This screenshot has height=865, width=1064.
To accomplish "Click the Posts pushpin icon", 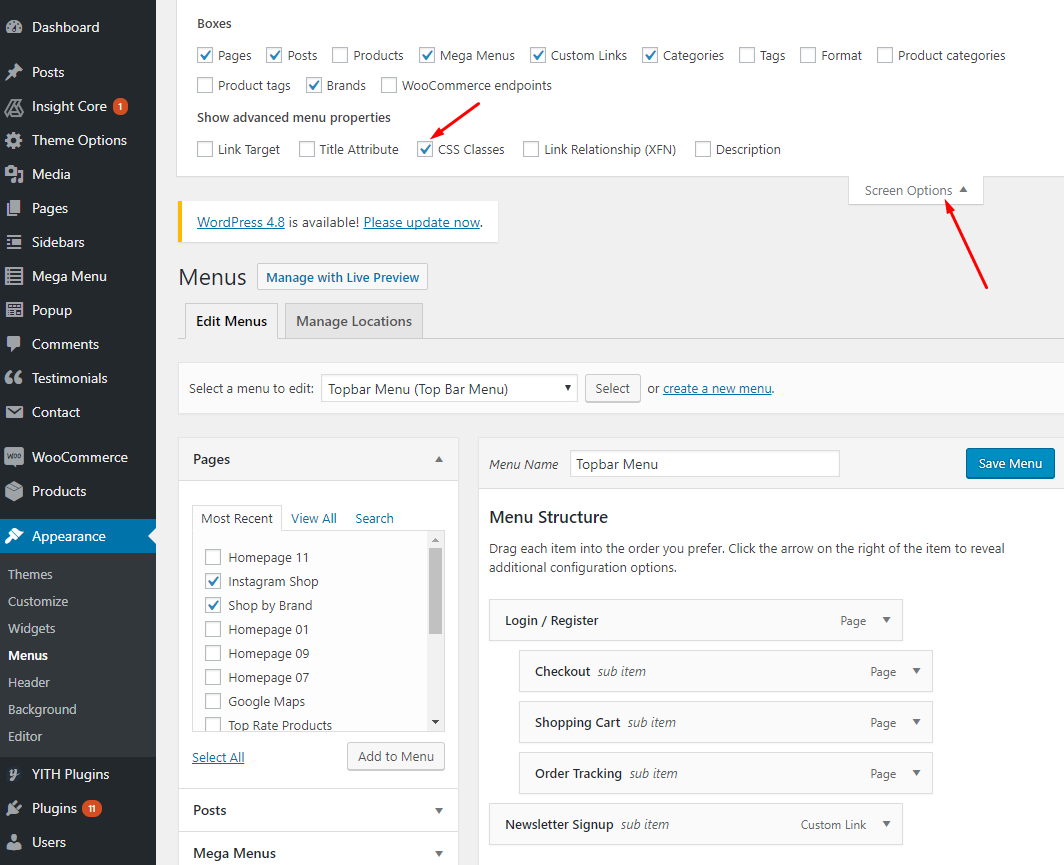I will click(14, 72).
